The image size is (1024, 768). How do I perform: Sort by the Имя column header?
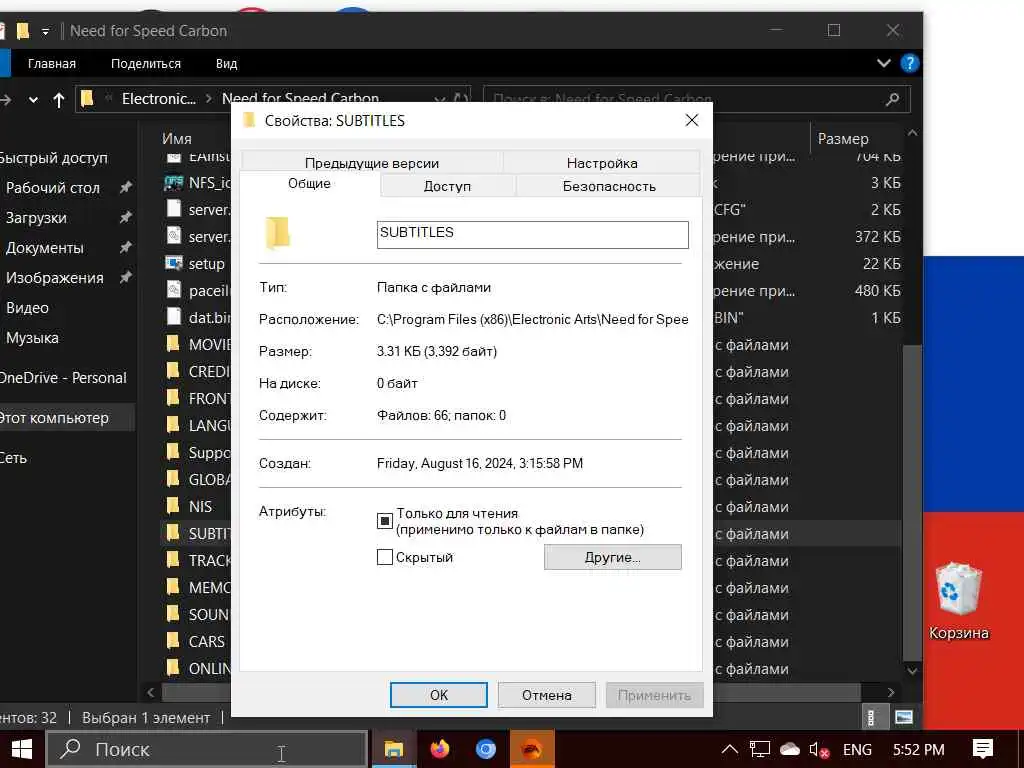177,138
